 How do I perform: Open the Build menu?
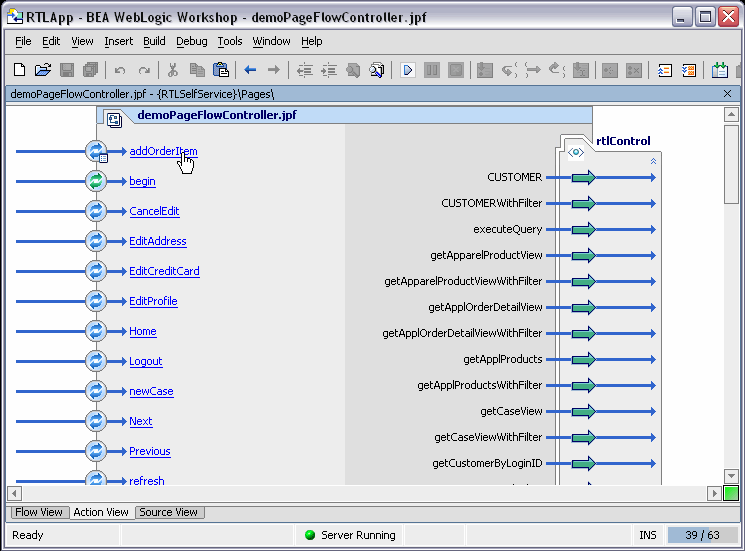coord(154,41)
